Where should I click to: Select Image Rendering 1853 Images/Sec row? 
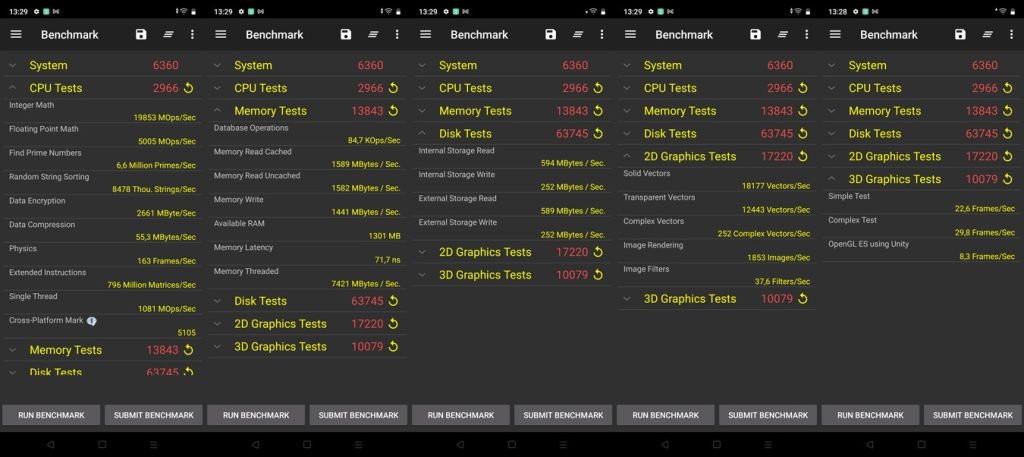tap(716, 251)
